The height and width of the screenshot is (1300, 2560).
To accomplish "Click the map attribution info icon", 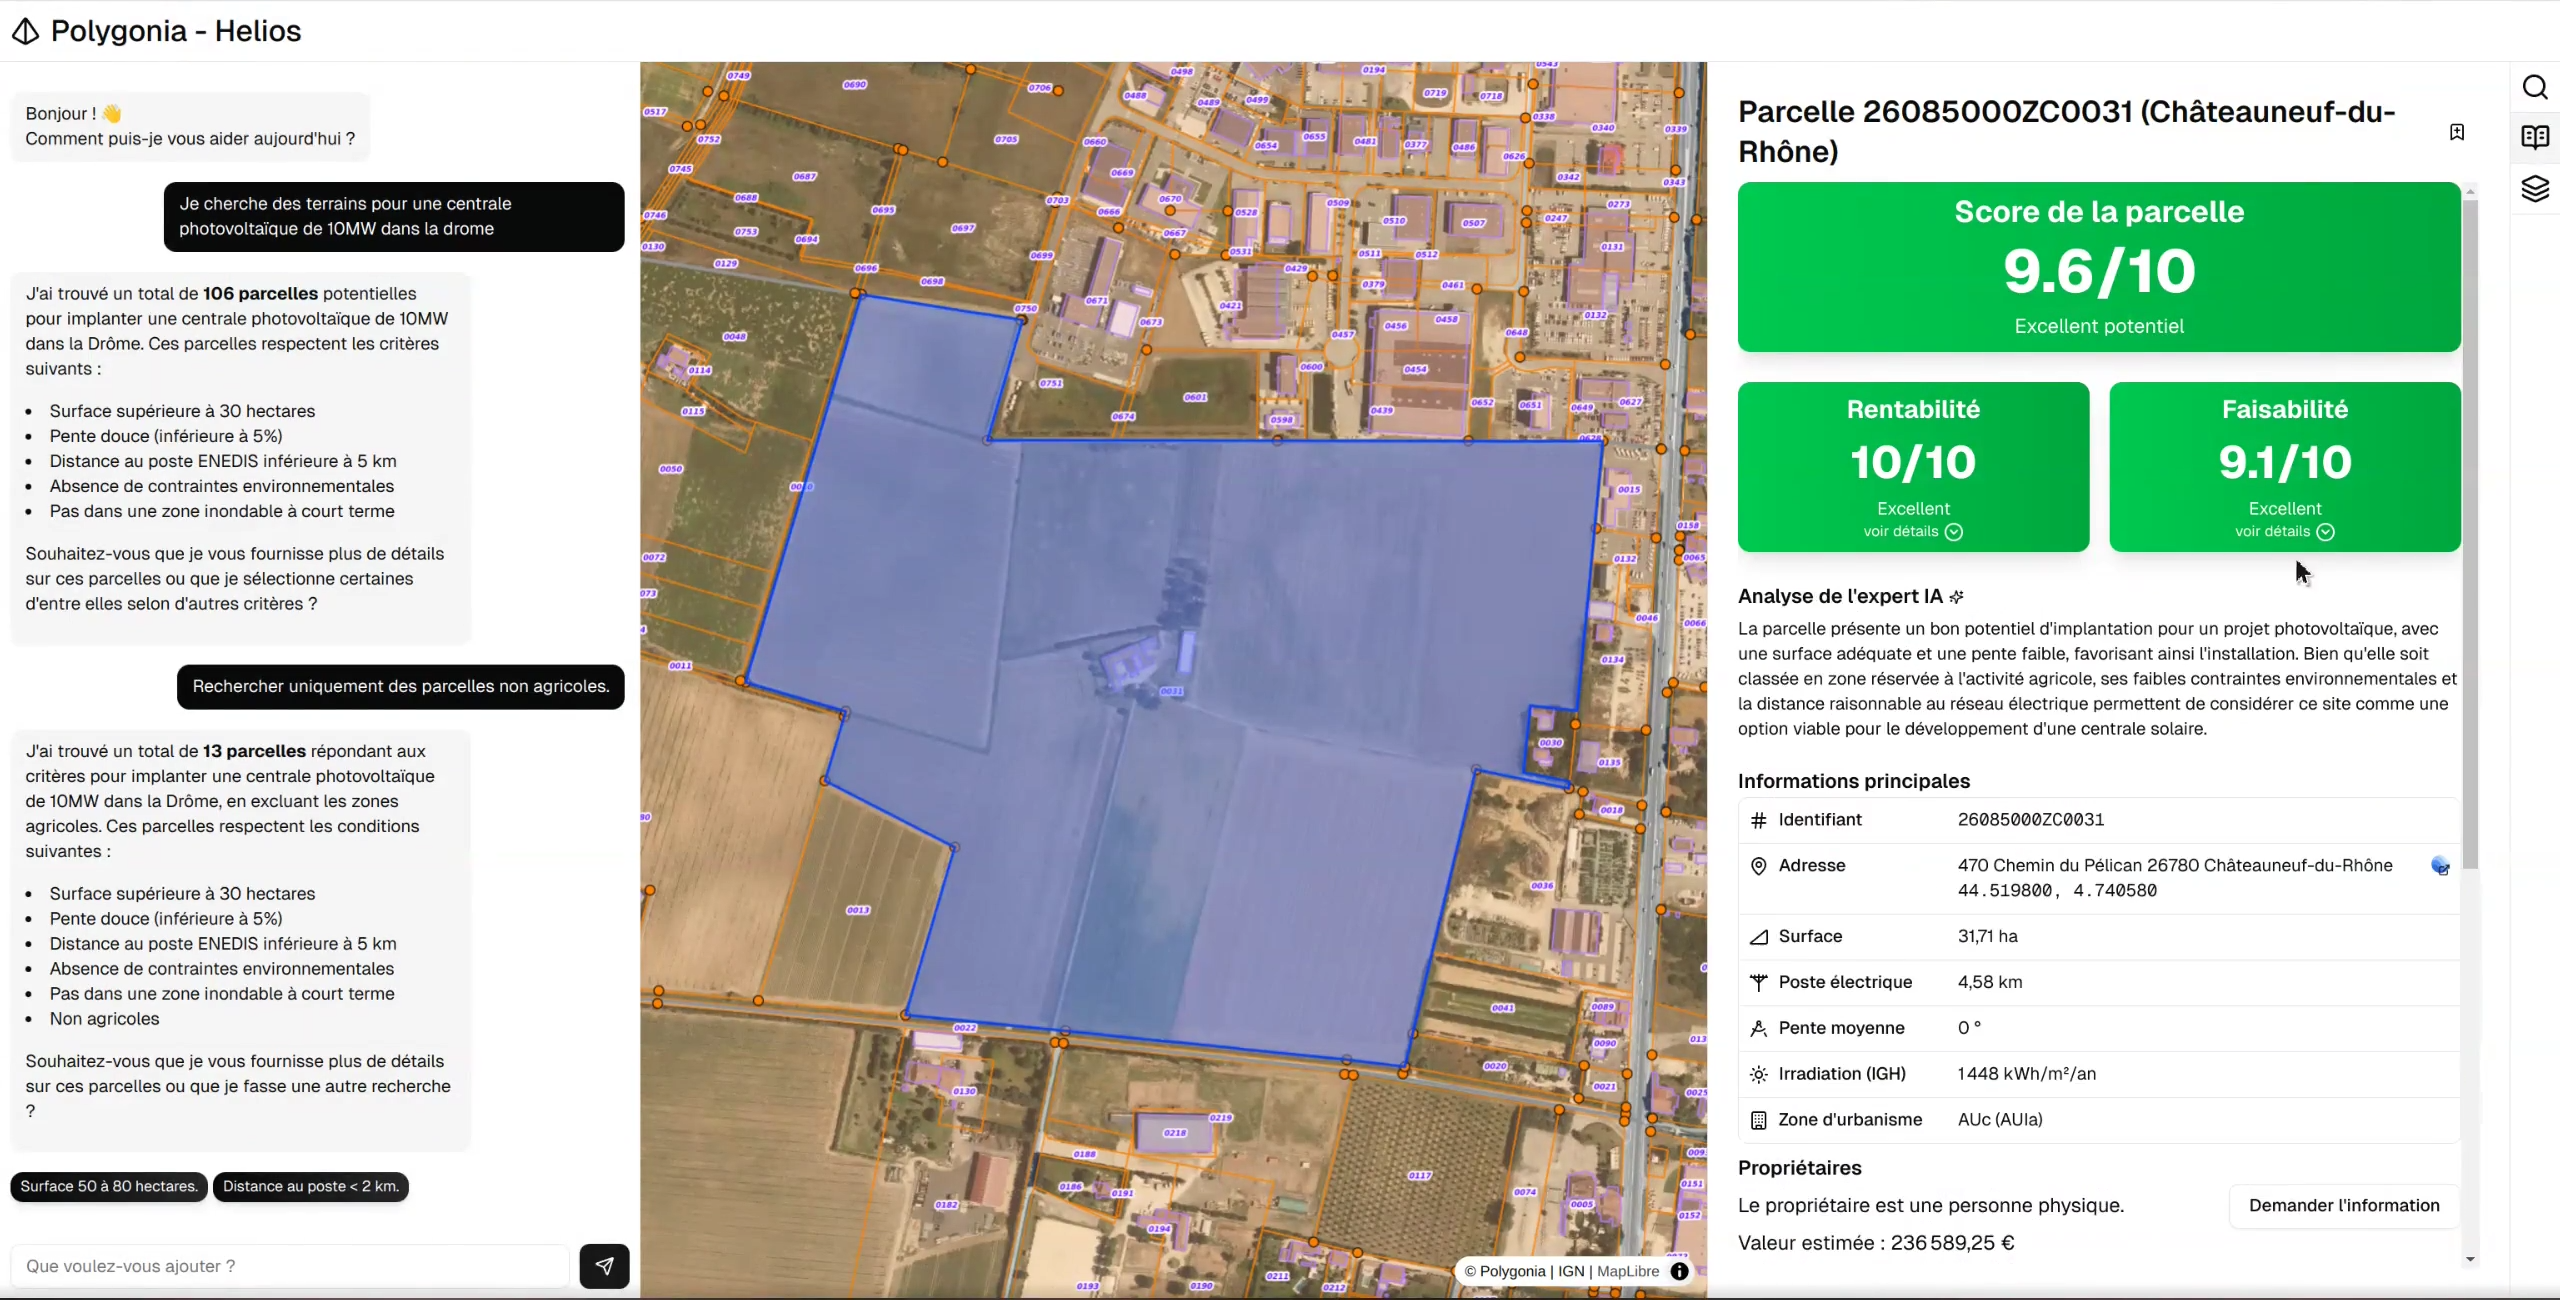I will coord(1680,1271).
